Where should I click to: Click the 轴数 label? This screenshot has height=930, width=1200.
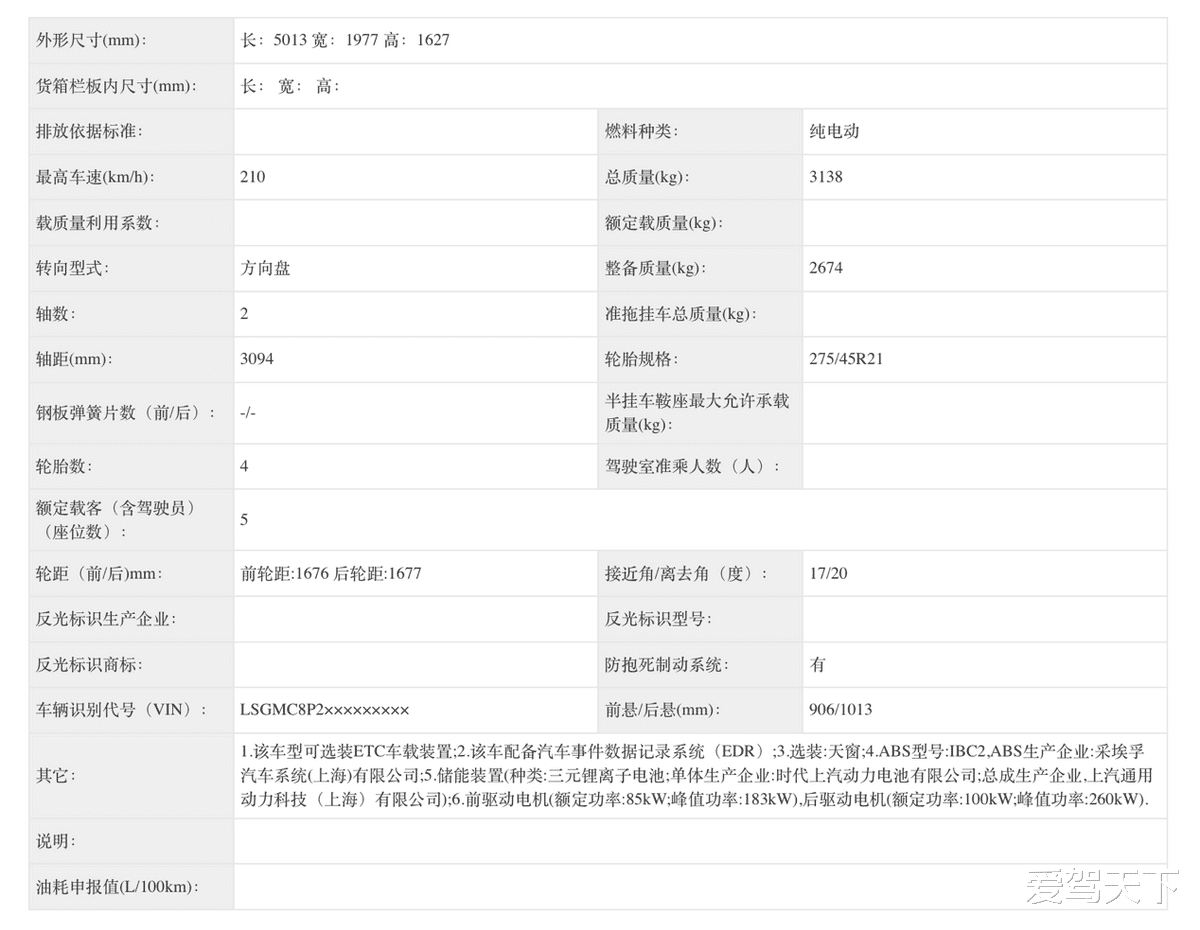[x=56, y=314]
